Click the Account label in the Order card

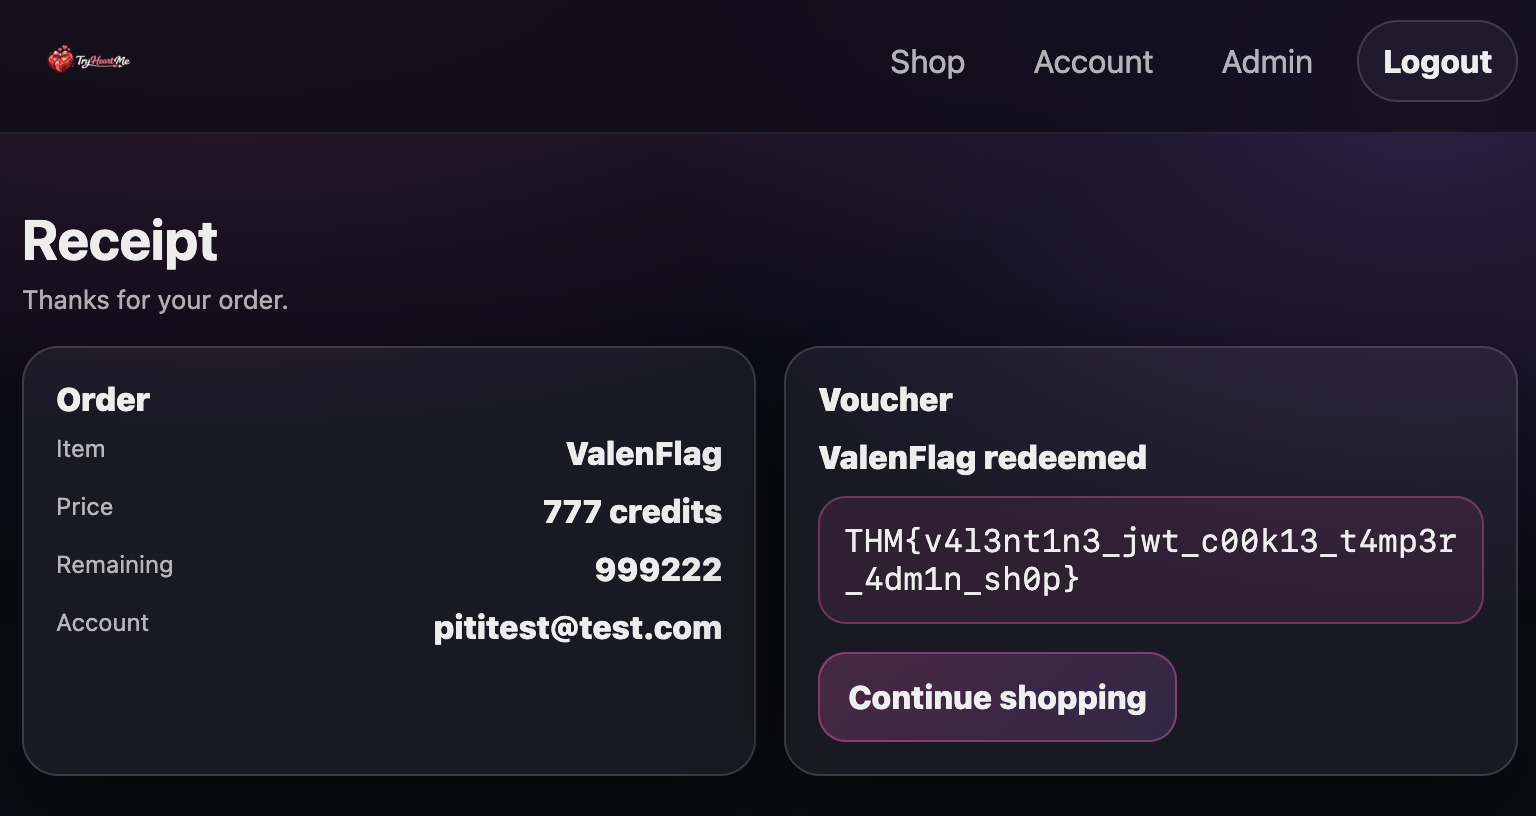(x=103, y=623)
